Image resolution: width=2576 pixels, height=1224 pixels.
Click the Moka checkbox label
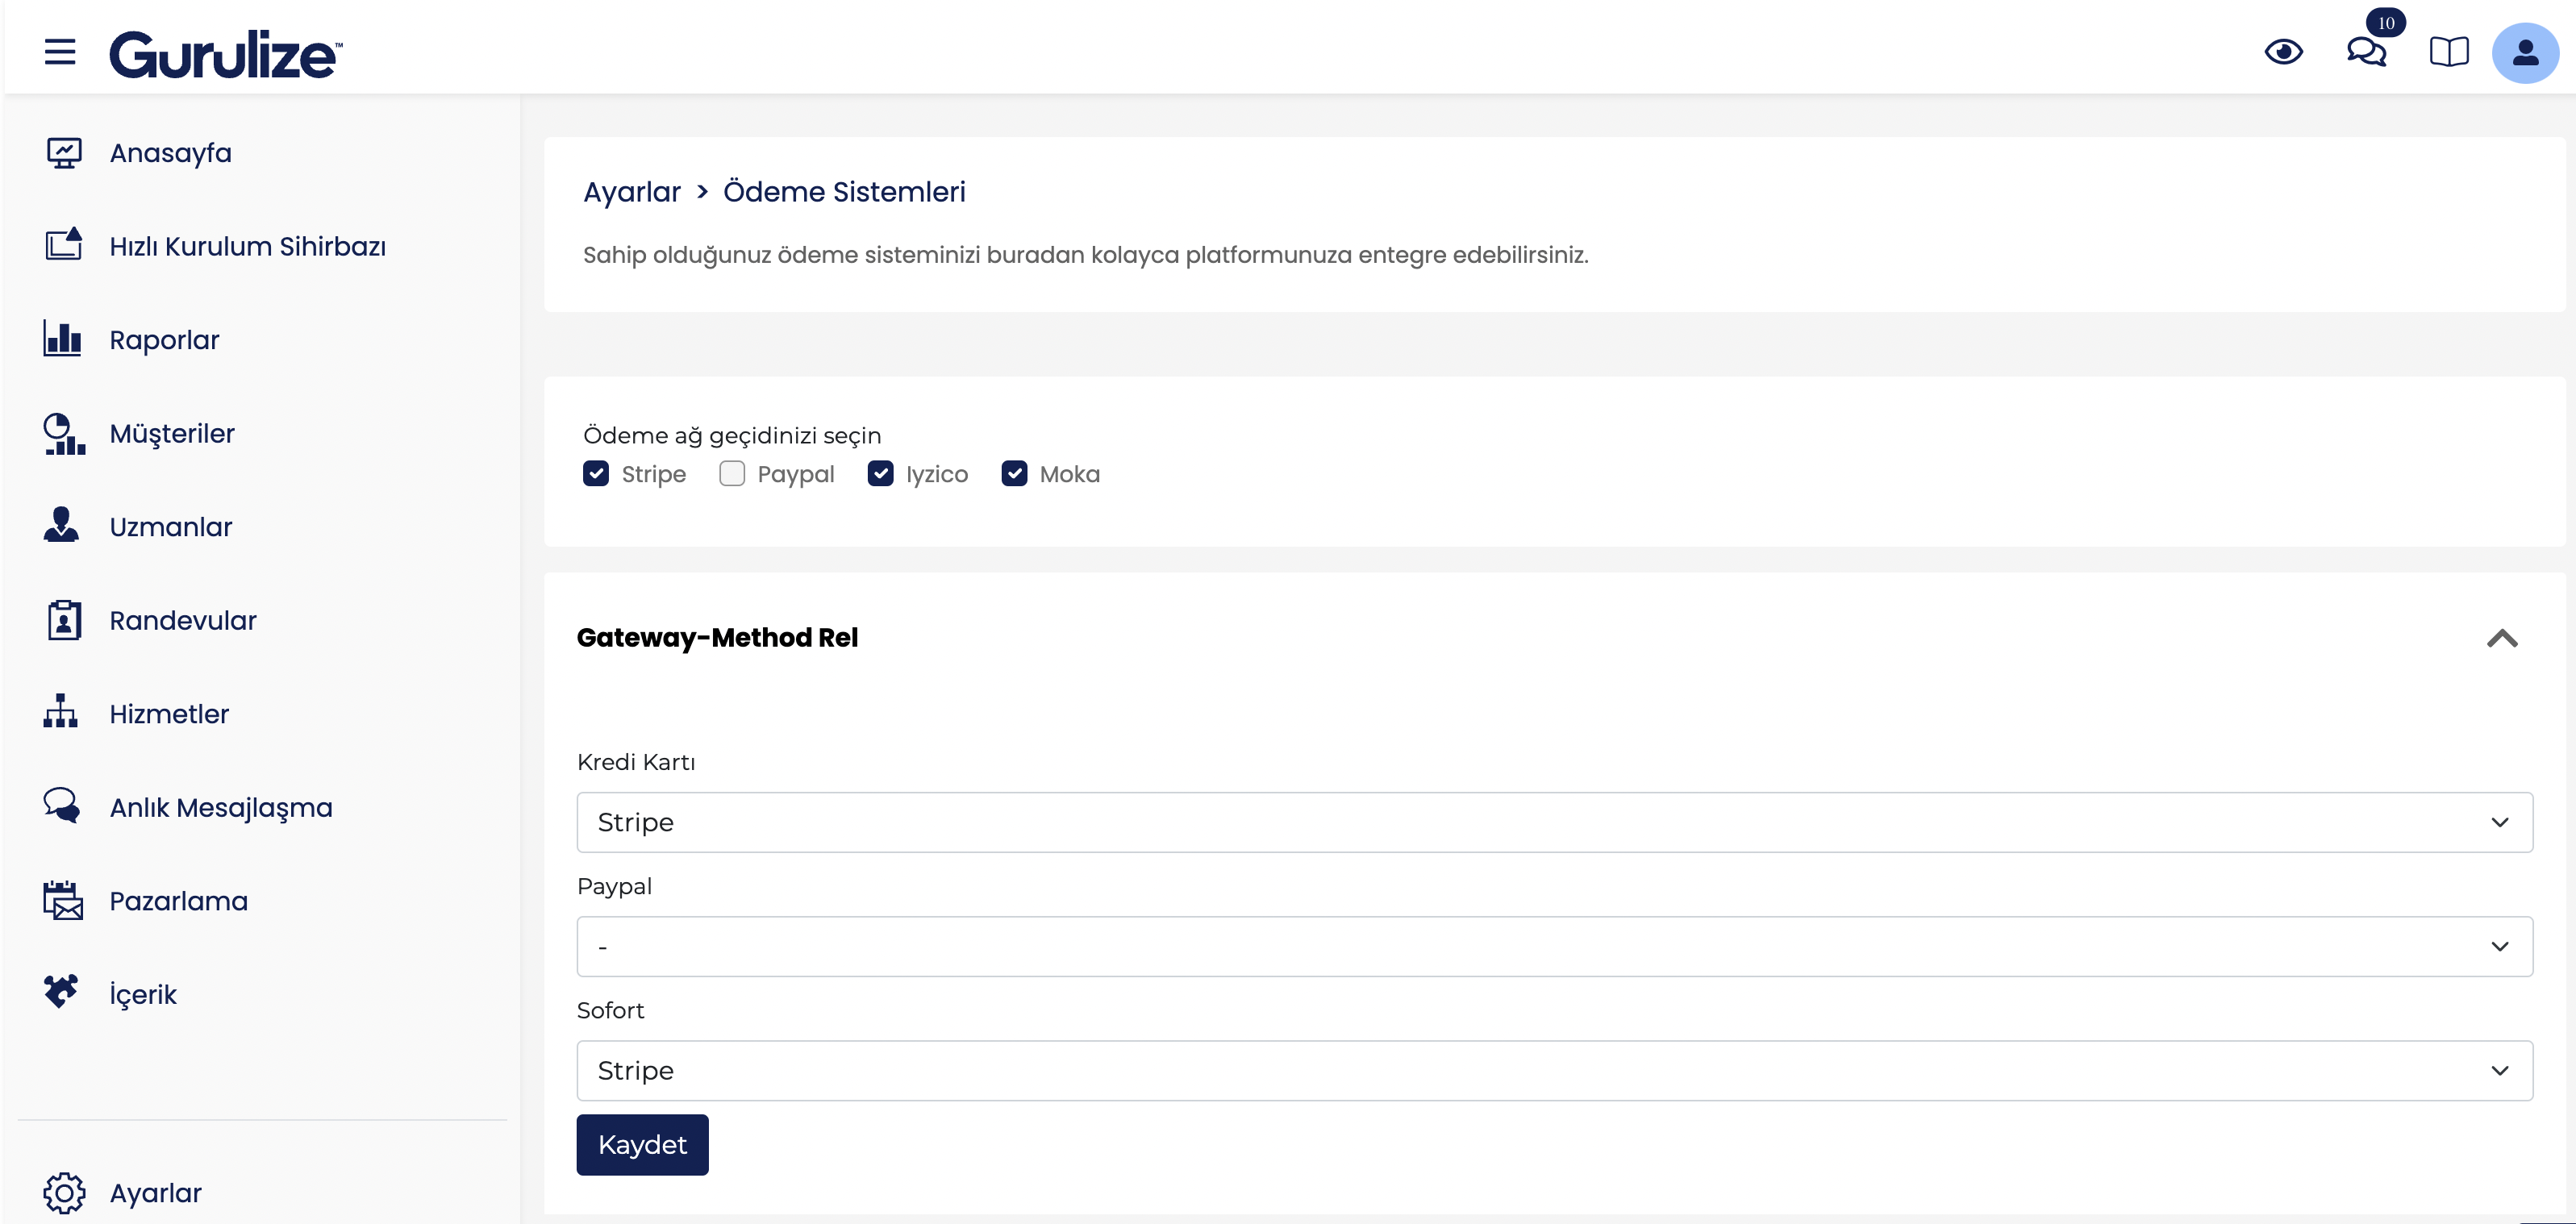click(x=1070, y=474)
